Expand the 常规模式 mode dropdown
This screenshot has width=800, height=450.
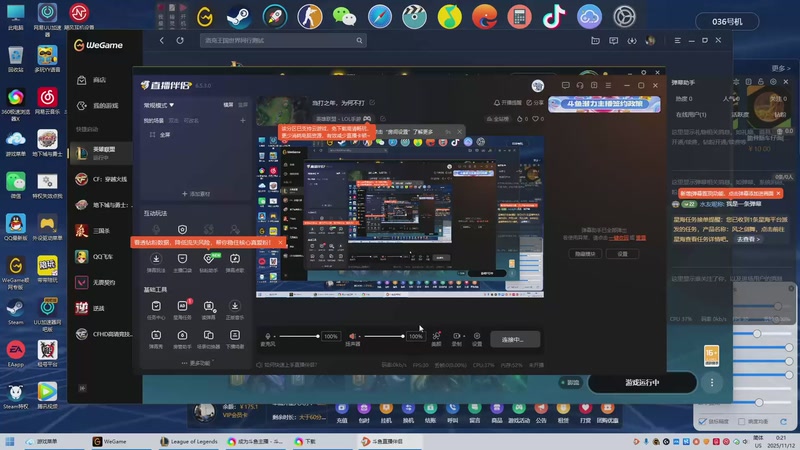click(x=159, y=105)
